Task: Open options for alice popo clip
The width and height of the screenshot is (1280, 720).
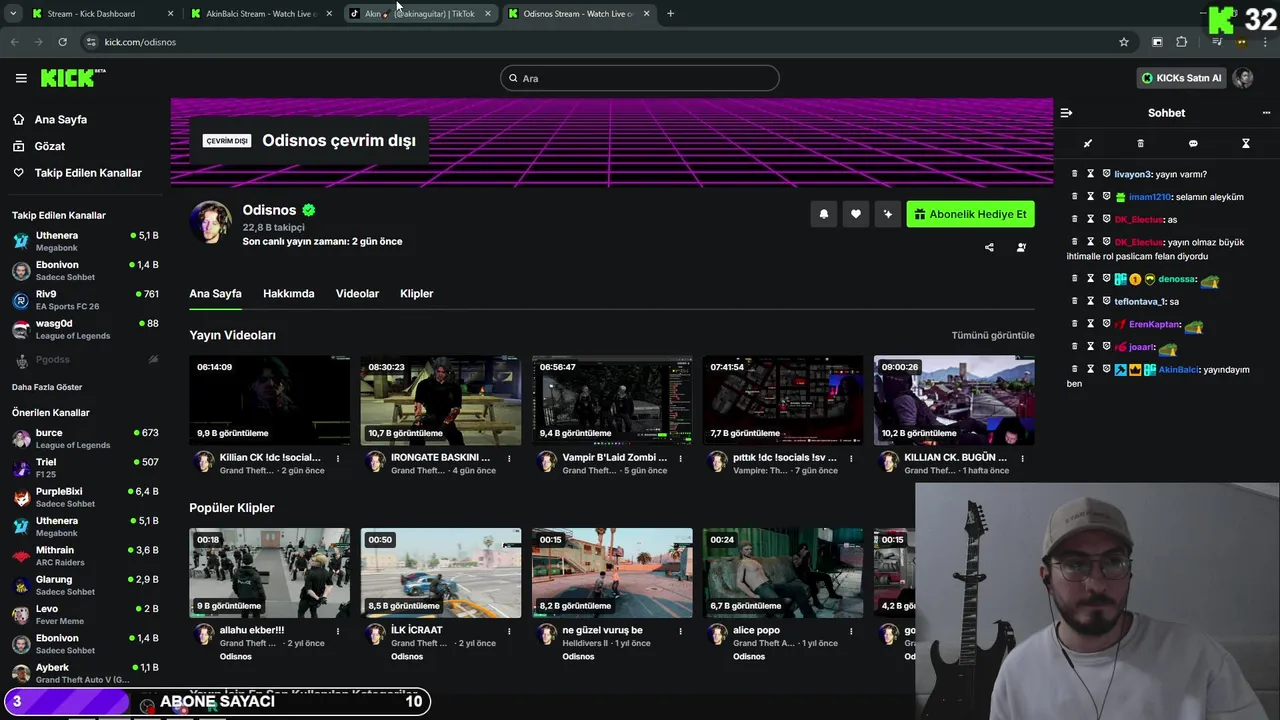Action: [x=851, y=631]
